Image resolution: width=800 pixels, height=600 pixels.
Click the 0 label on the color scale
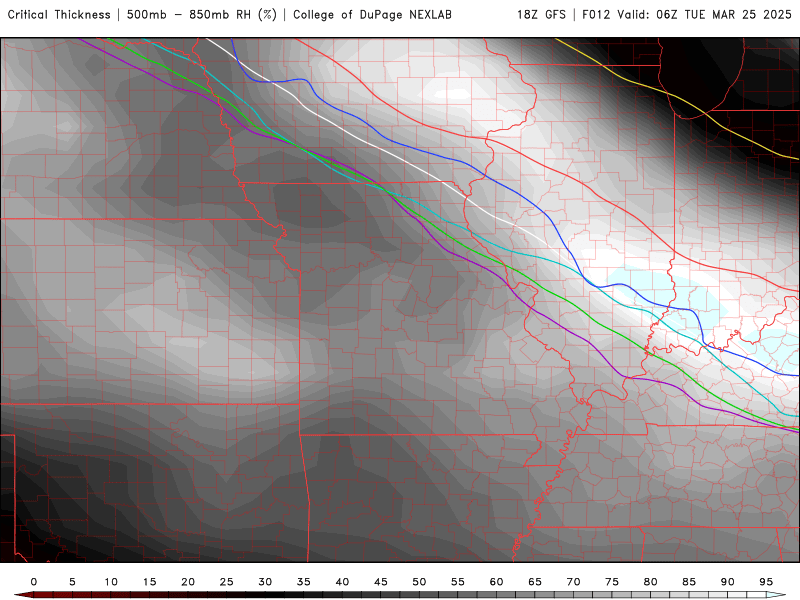click(34, 582)
